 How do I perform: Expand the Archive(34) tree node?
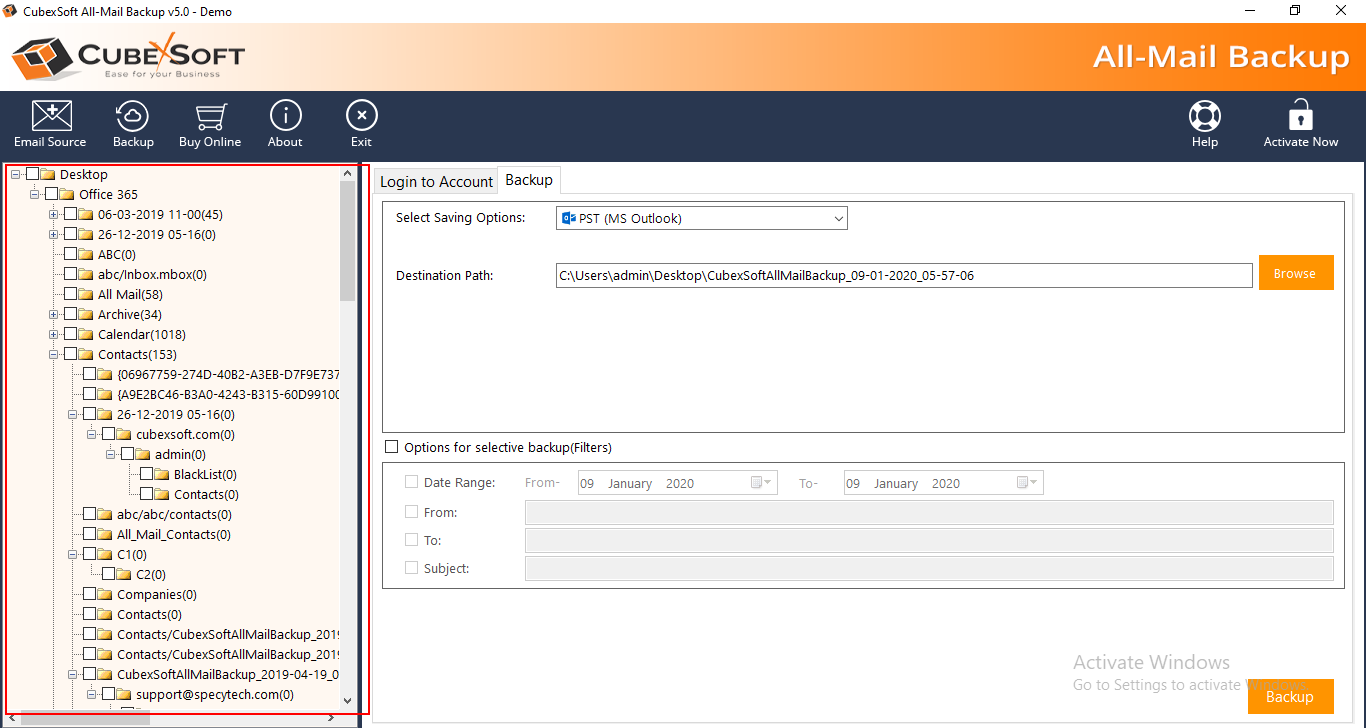(x=54, y=314)
